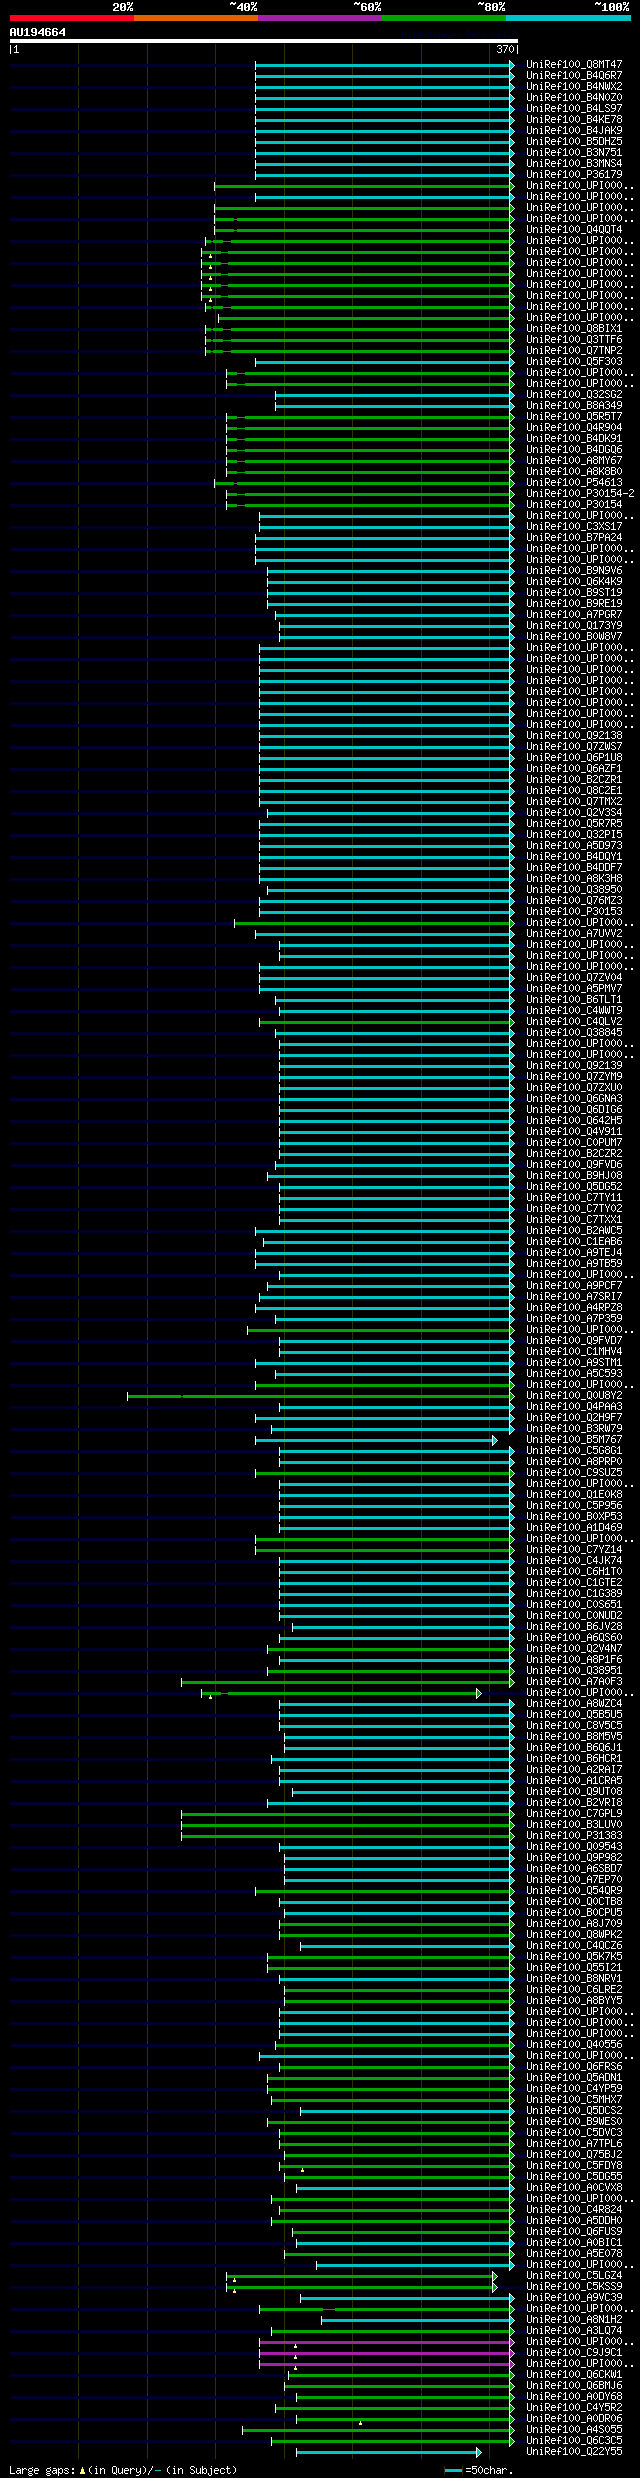640x2478 pixels.
Task: Select hit UniRef100_Q75BJ2
Action: pos(574,2155)
